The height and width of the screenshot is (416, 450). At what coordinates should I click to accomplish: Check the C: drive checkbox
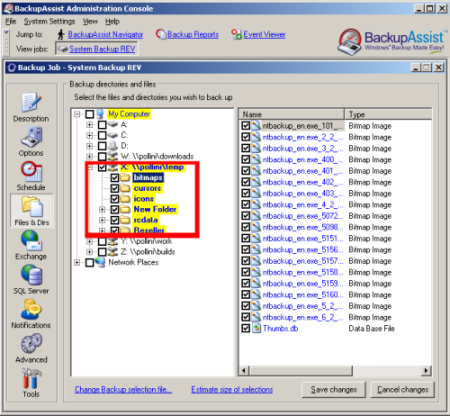coord(102,135)
